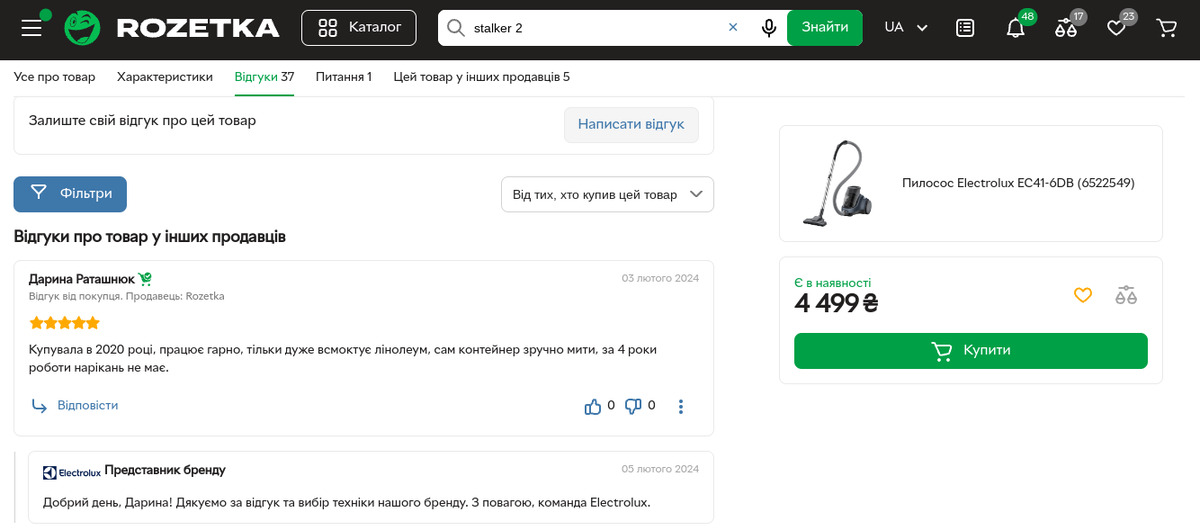Image resolution: width=1200 pixels, height=530 pixels.
Task: Click the Є в наявності status
Action: (832, 283)
